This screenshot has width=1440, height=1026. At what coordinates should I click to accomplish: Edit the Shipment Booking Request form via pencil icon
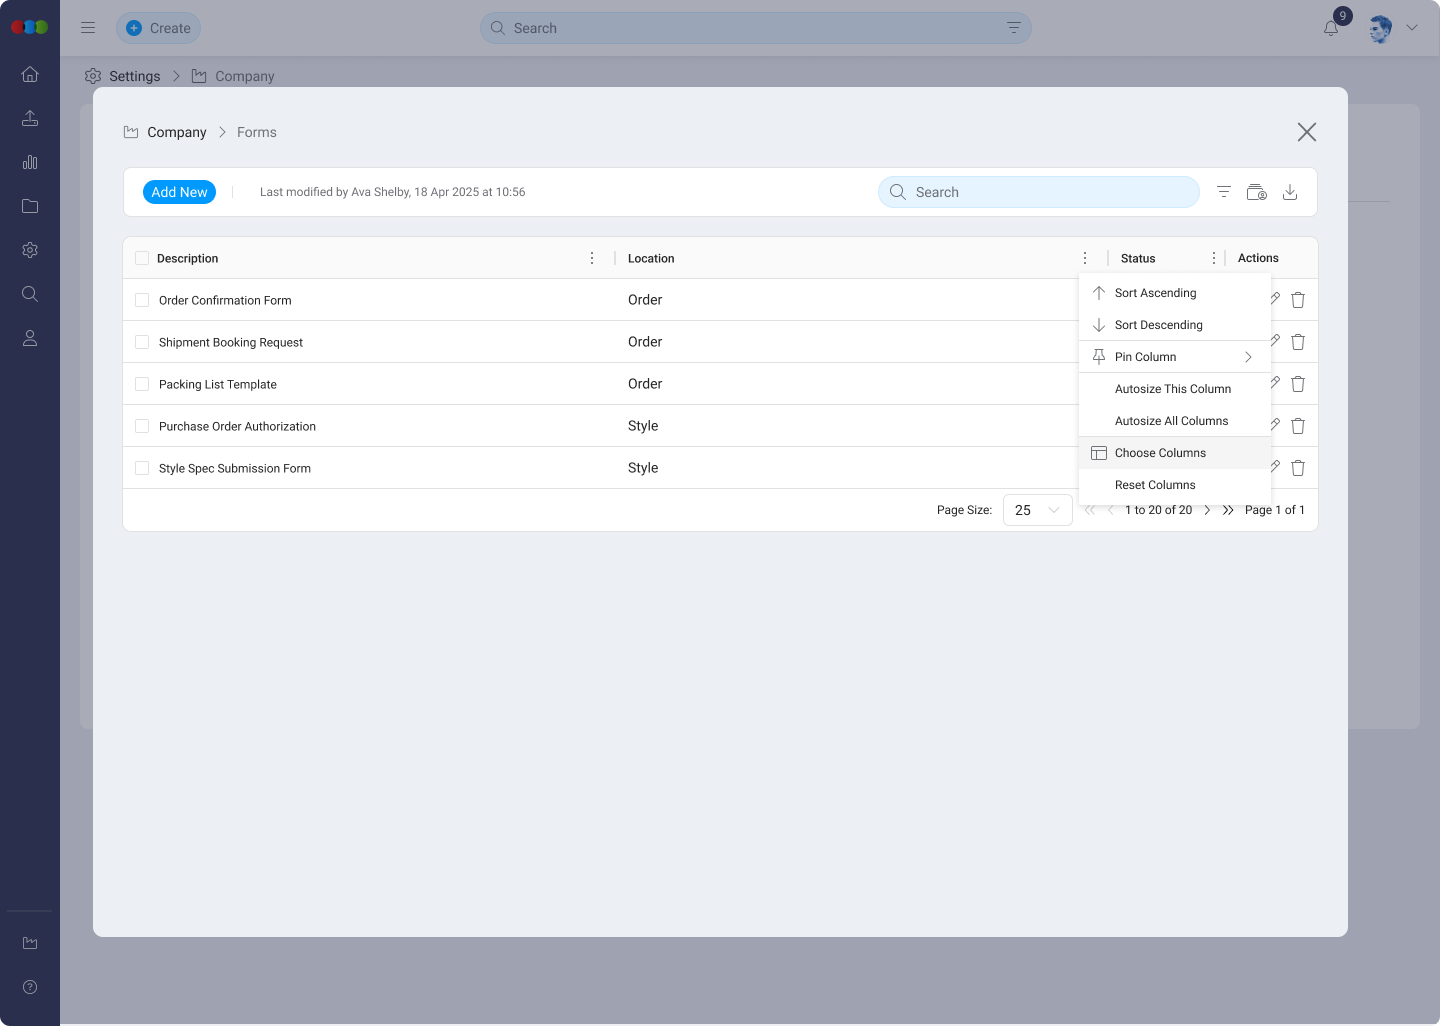pyautogui.click(x=1274, y=341)
